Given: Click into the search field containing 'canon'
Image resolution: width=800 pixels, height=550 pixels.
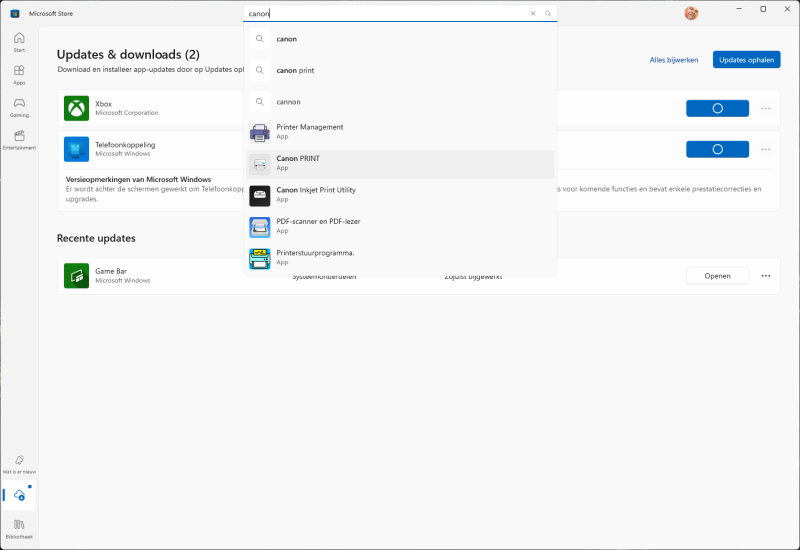Looking at the screenshot, I should click(385, 14).
